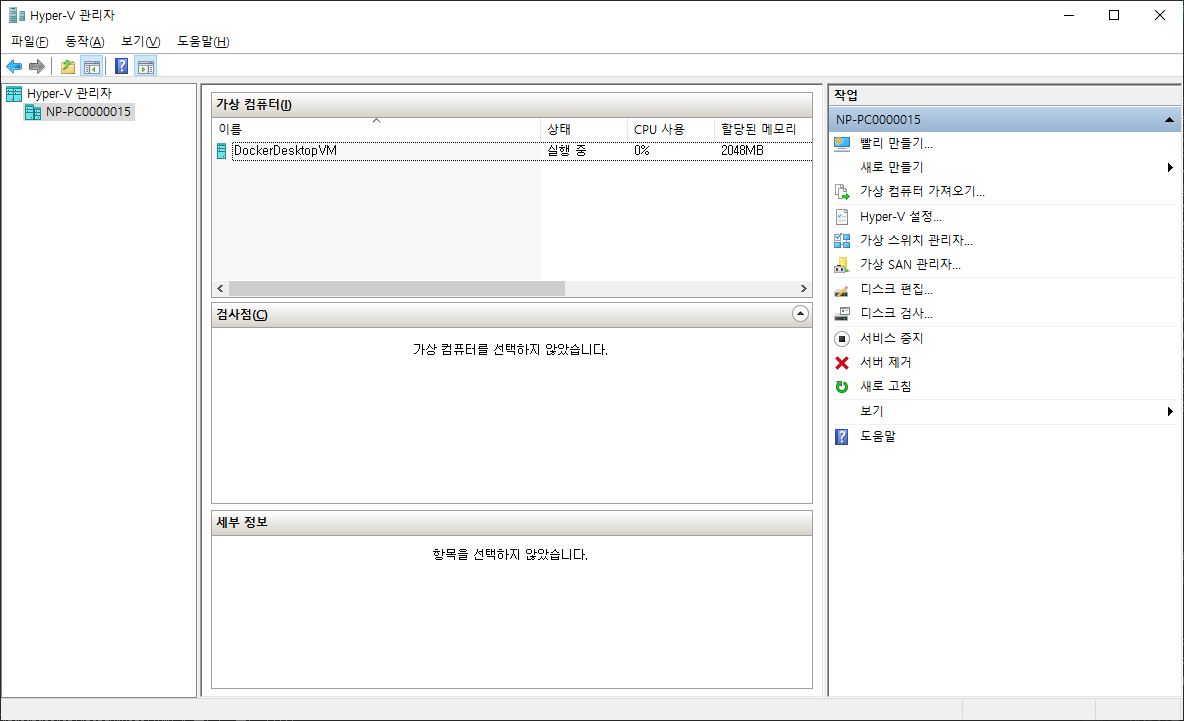Click 가상 컴퓨터 가져오기 icon
The image size is (1184, 721).
pyautogui.click(x=842, y=192)
